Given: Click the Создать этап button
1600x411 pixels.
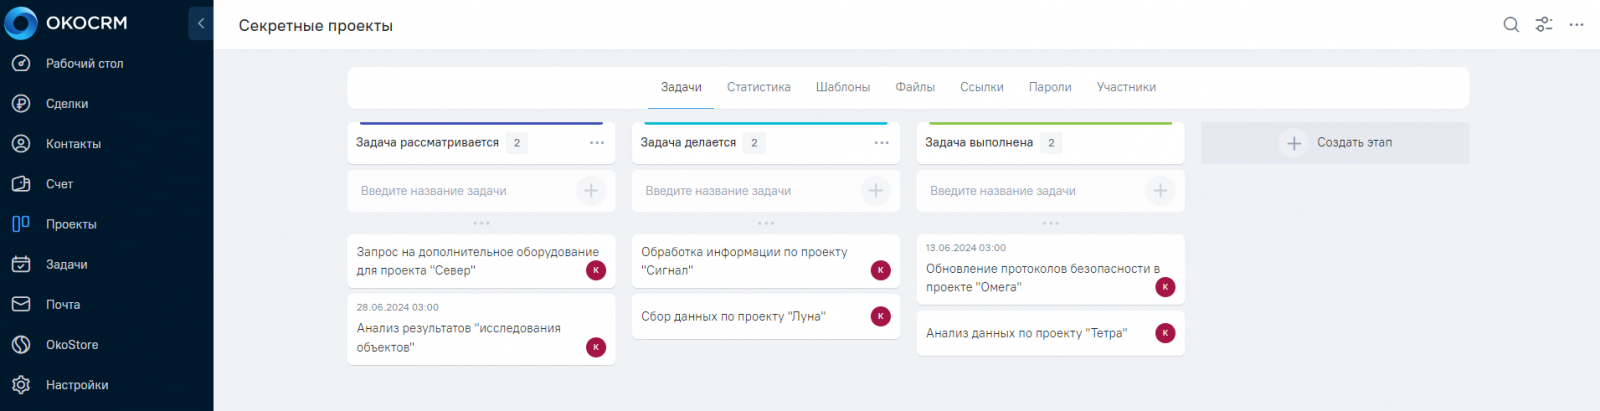Looking at the screenshot, I should tap(1335, 143).
